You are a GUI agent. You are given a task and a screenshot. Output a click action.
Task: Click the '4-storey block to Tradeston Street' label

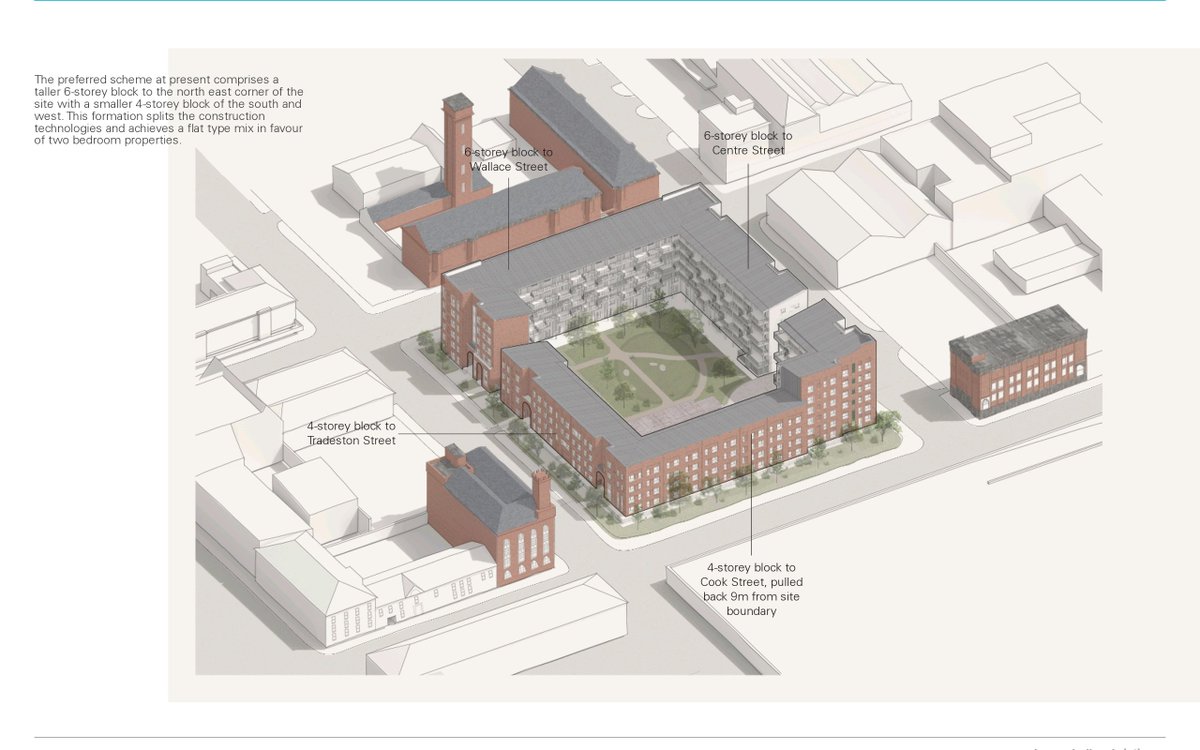[x=351, y=433]
